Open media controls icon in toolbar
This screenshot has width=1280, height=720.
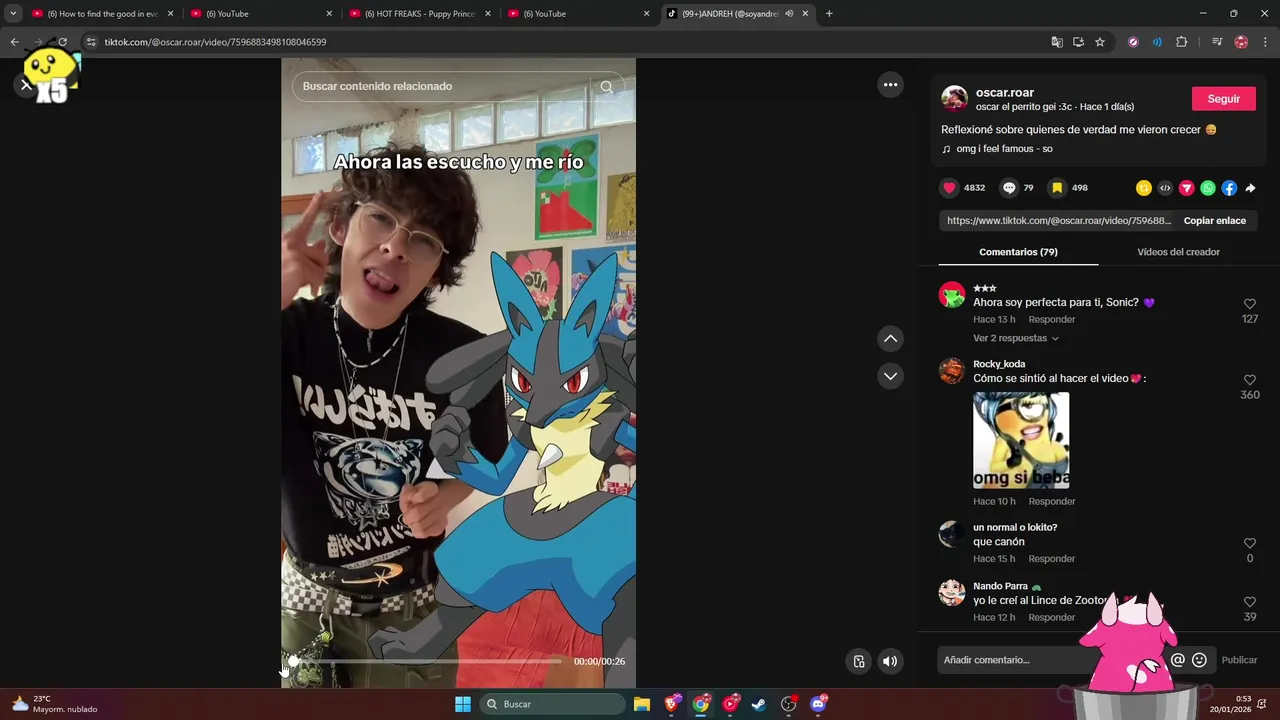pos(1216,42)
